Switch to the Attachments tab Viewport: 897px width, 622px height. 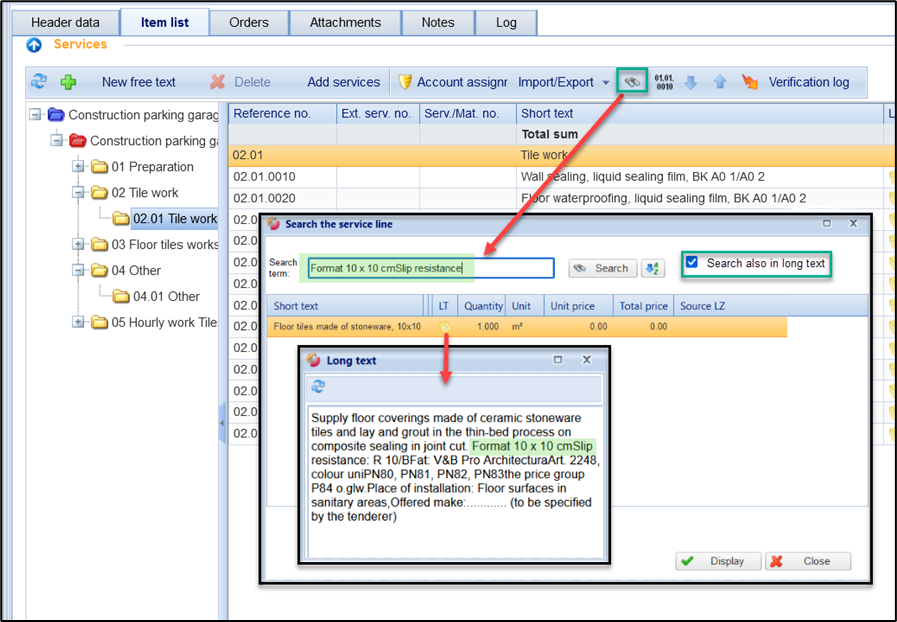pos(345,22)
